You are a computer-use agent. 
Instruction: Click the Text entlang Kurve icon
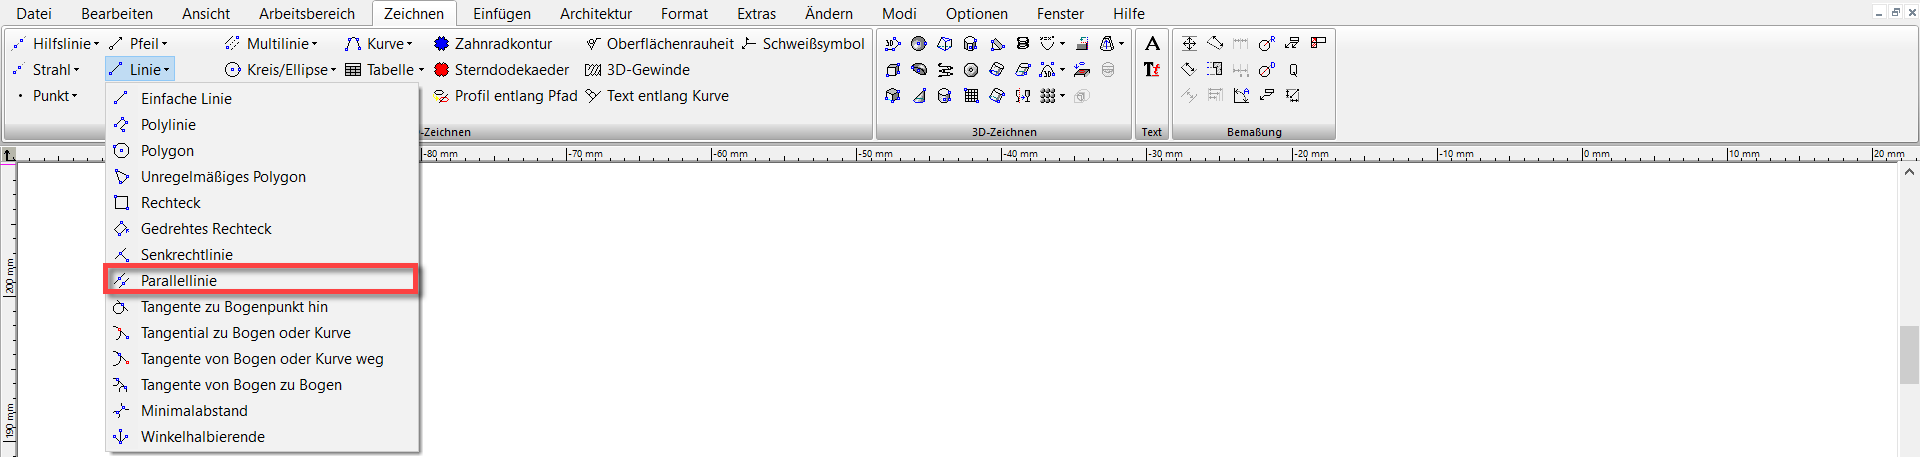tap(593, 96)
